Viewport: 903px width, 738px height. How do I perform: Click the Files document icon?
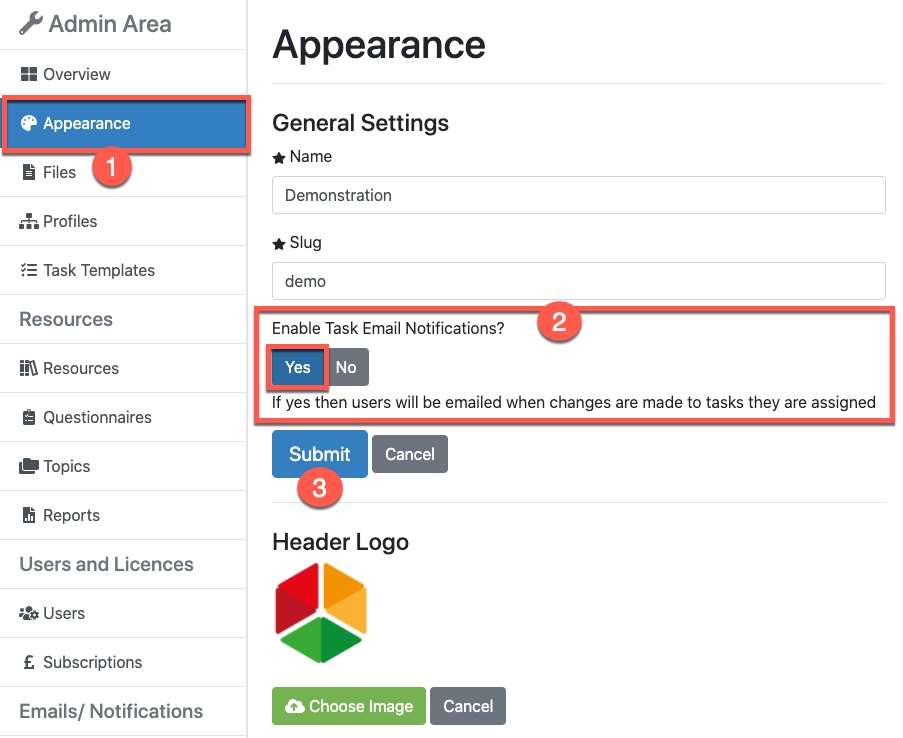click(x=28, y=172)
